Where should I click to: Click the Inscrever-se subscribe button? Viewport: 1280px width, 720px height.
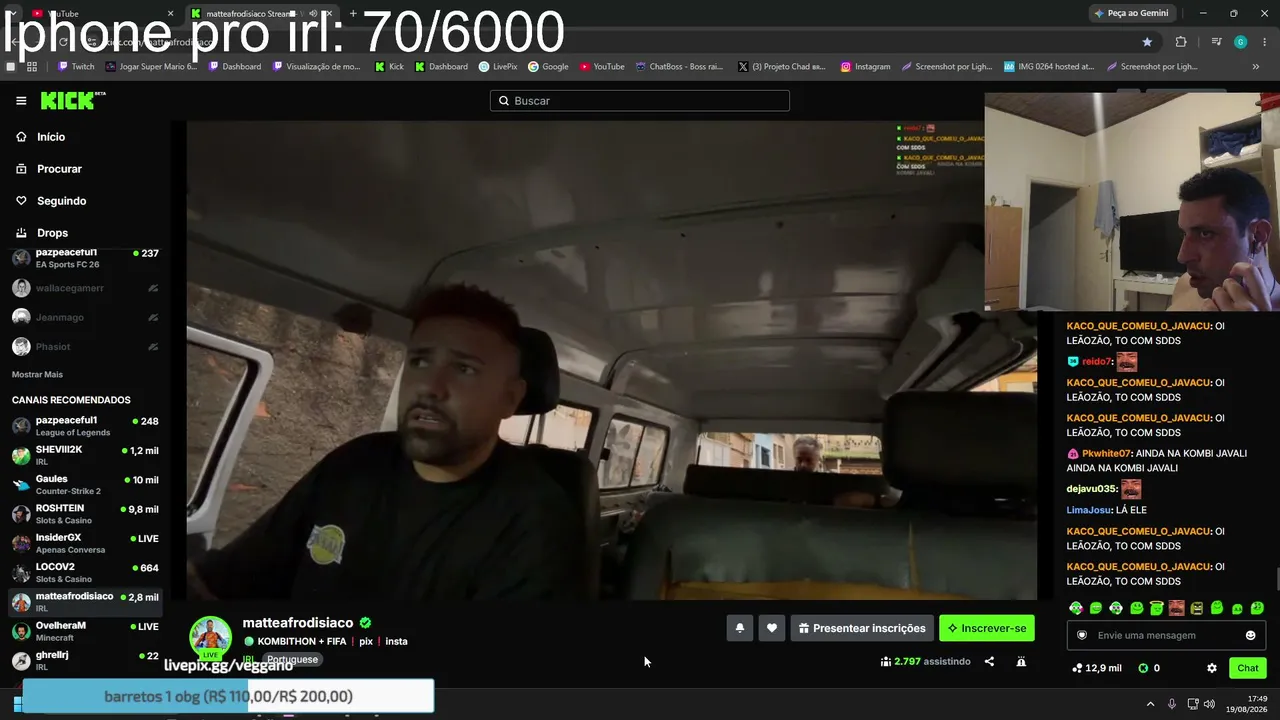987,628
